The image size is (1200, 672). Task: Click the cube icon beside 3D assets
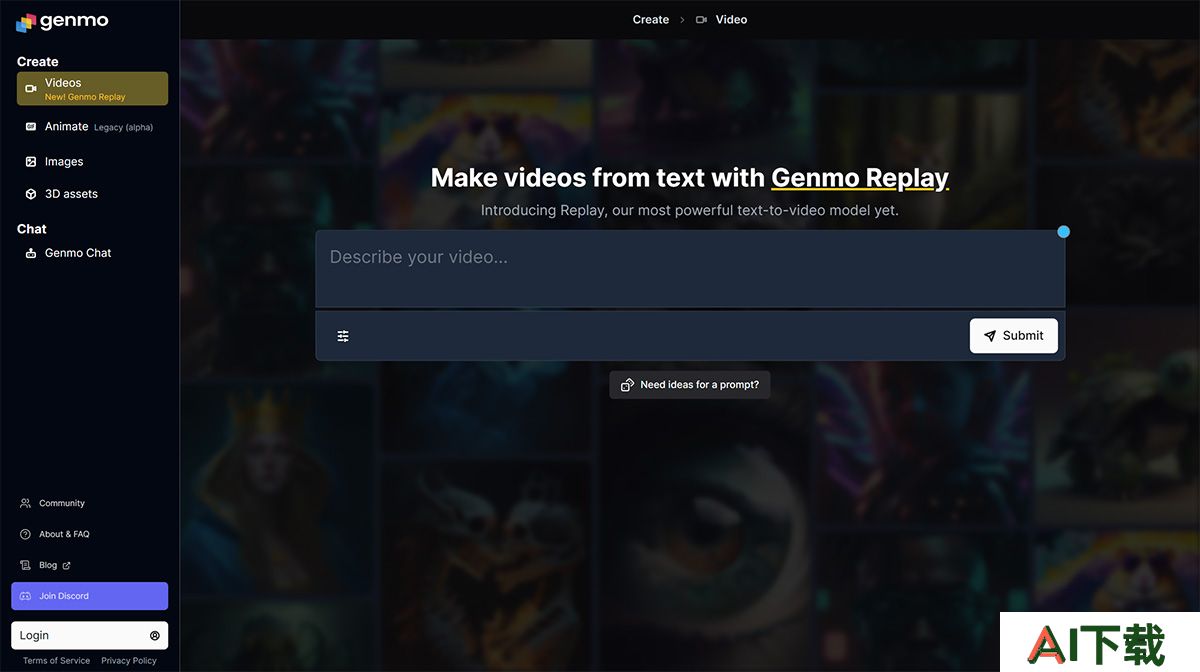pos(31,194)
